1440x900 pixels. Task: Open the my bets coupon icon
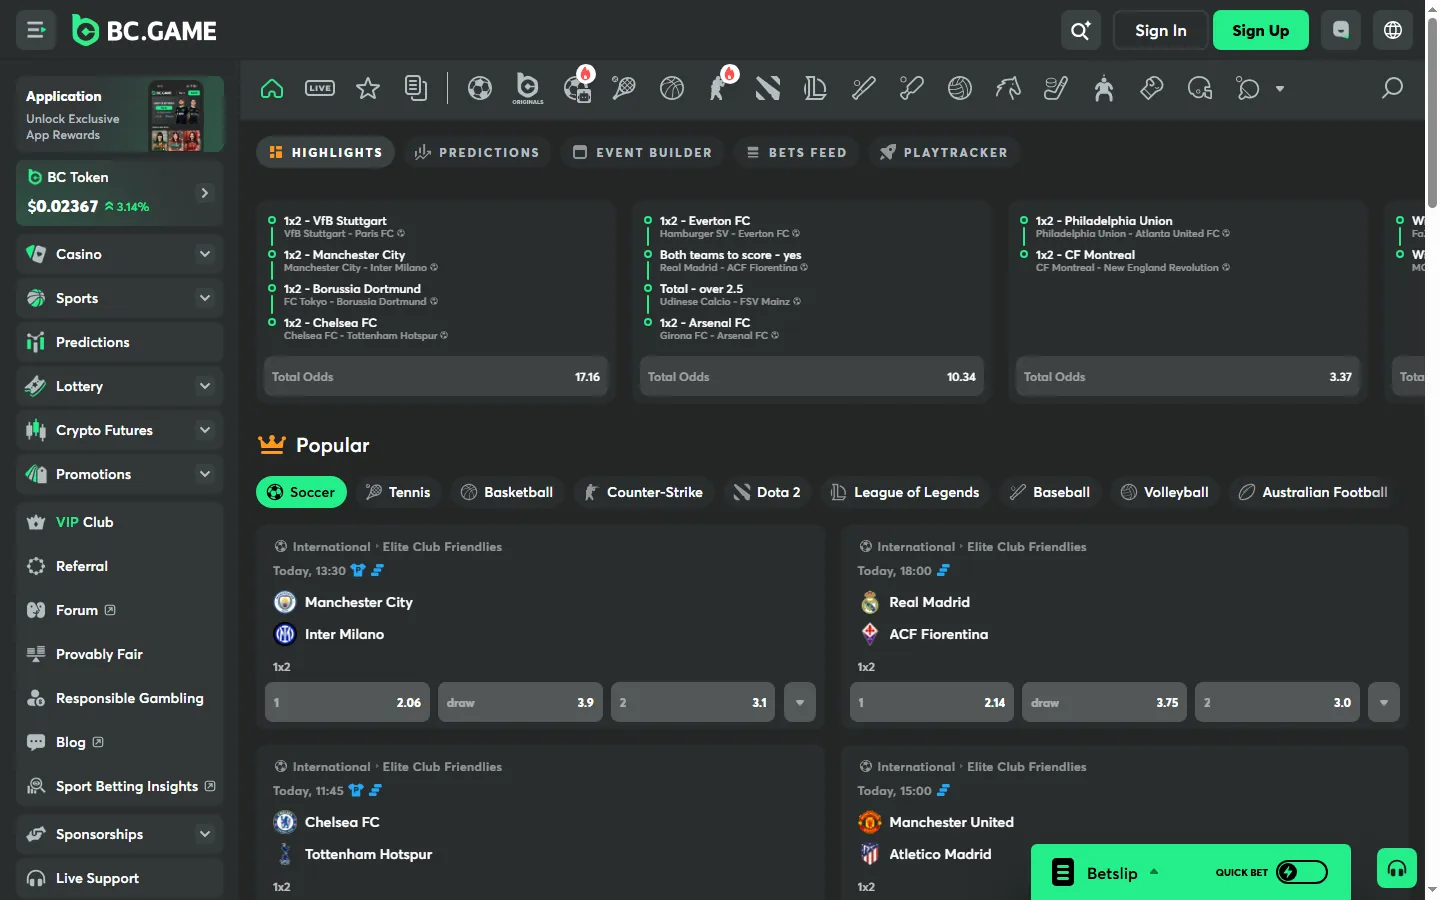point(416,88)
